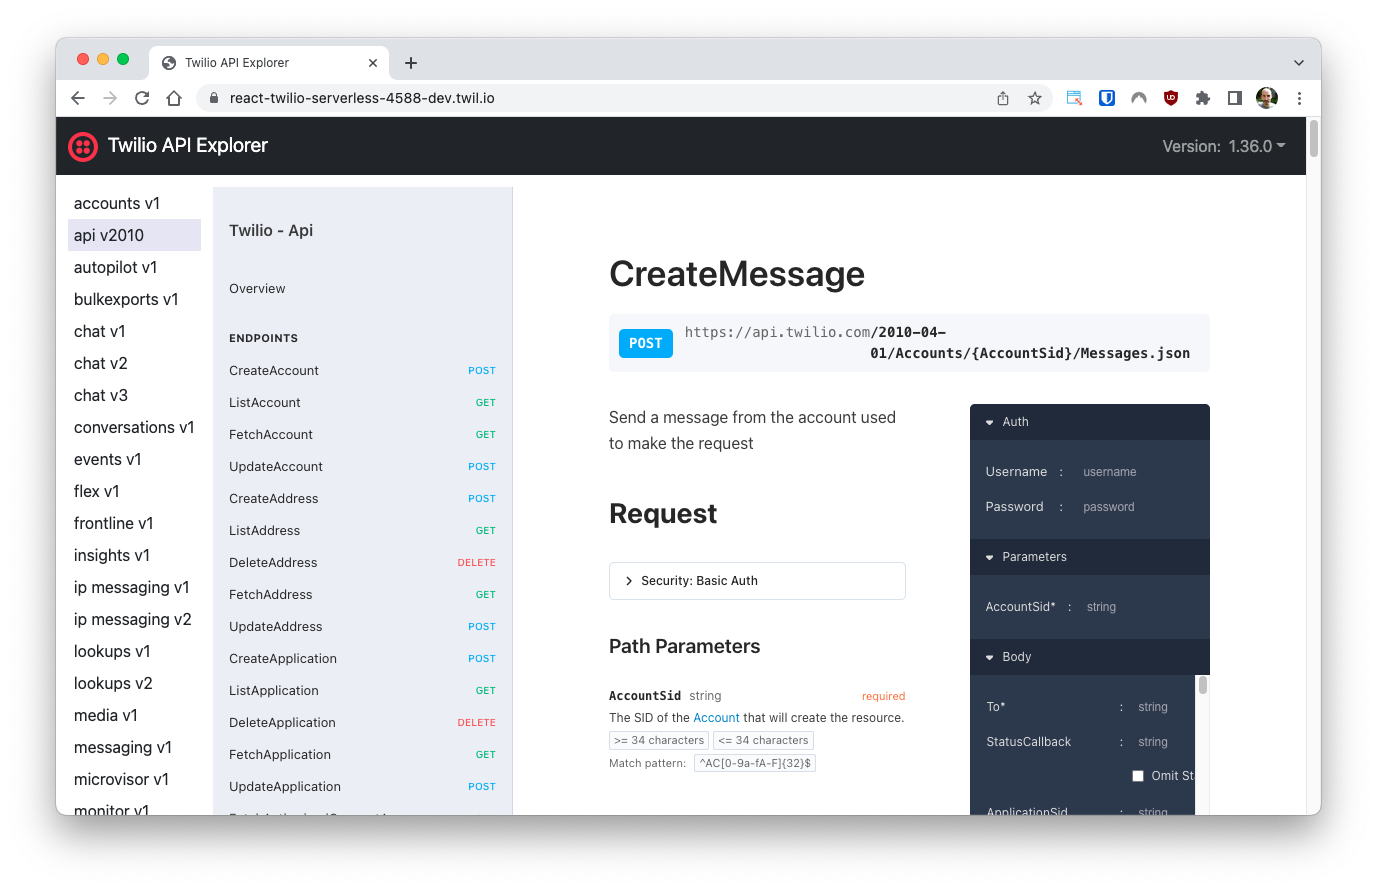Open FetchApplication endpoint

362,755
